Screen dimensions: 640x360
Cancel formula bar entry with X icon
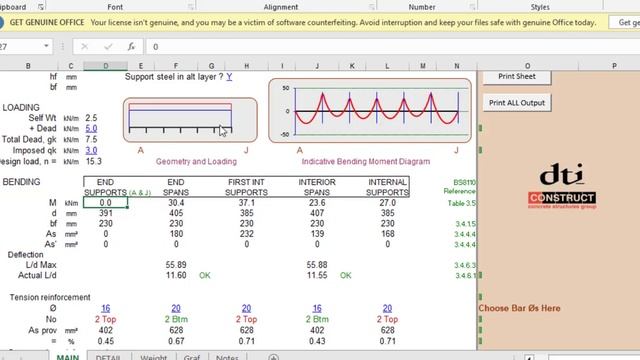84,47
